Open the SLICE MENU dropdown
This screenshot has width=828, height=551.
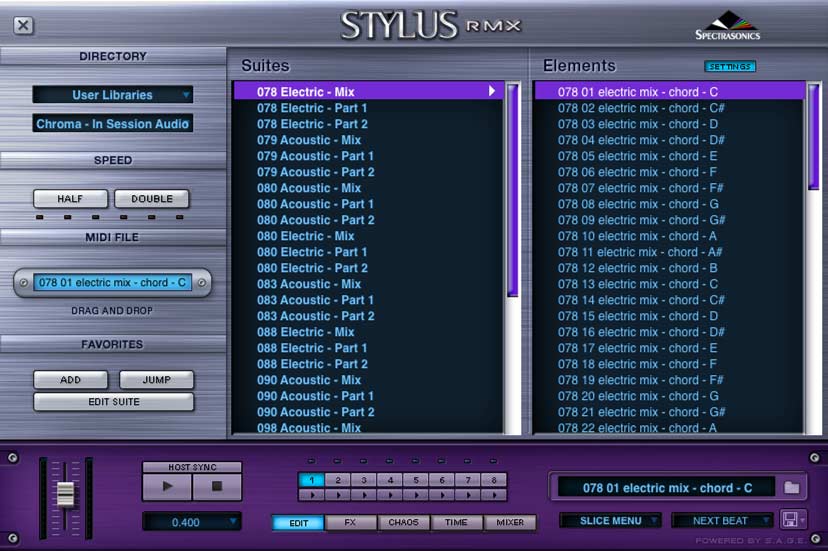click(x=610, y=521)
